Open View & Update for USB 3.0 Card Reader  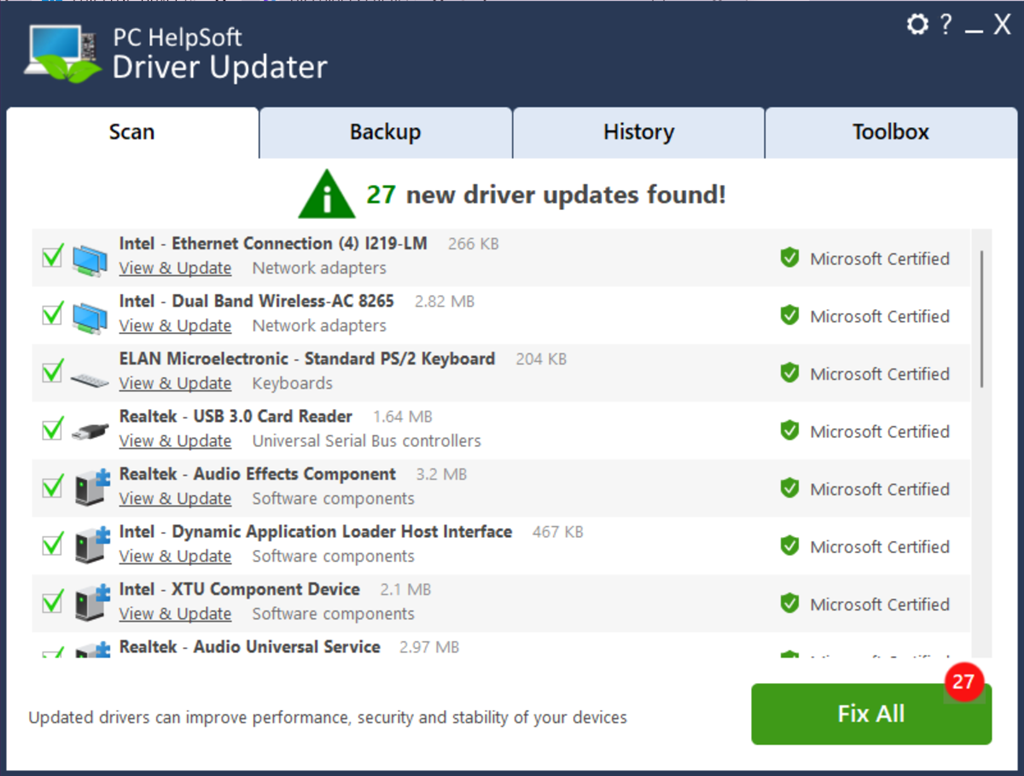coord(175,441)
